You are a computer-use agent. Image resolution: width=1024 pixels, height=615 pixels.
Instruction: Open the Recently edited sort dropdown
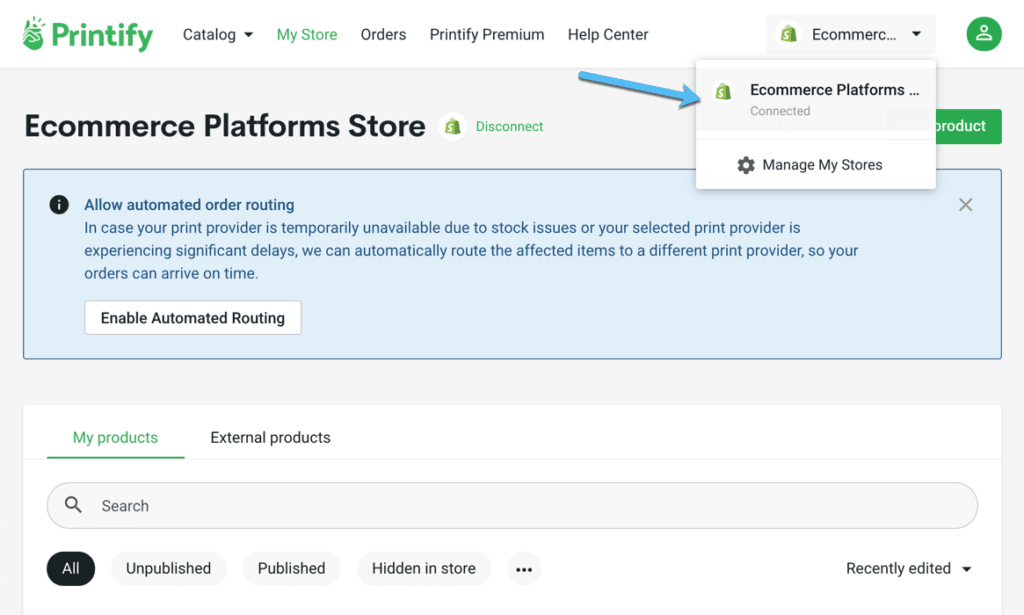pyautogui.click(x=908, y=569)
